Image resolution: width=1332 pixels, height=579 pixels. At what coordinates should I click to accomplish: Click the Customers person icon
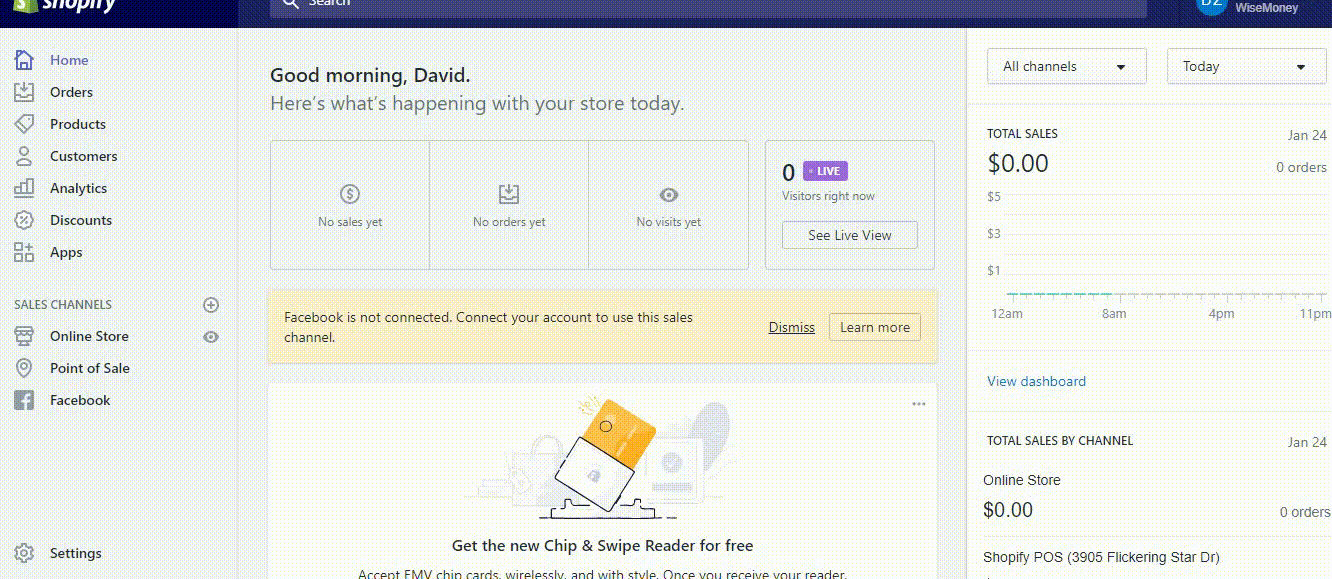[24, 156]
